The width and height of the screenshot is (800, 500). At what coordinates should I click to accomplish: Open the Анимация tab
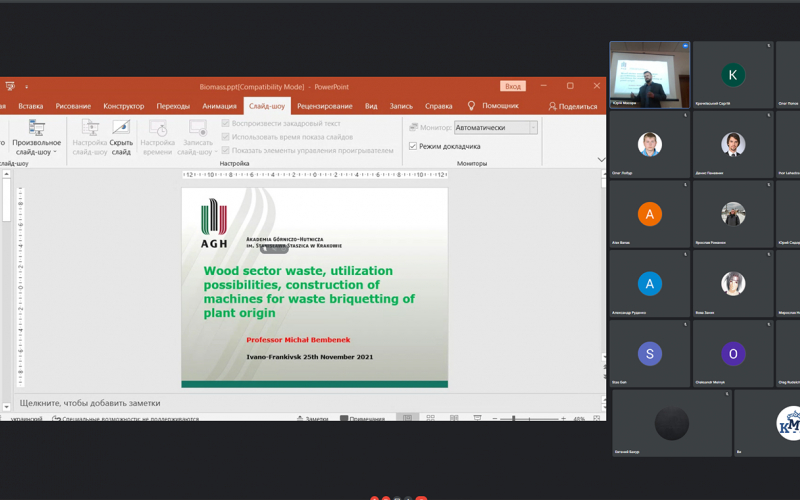(219, 106)
